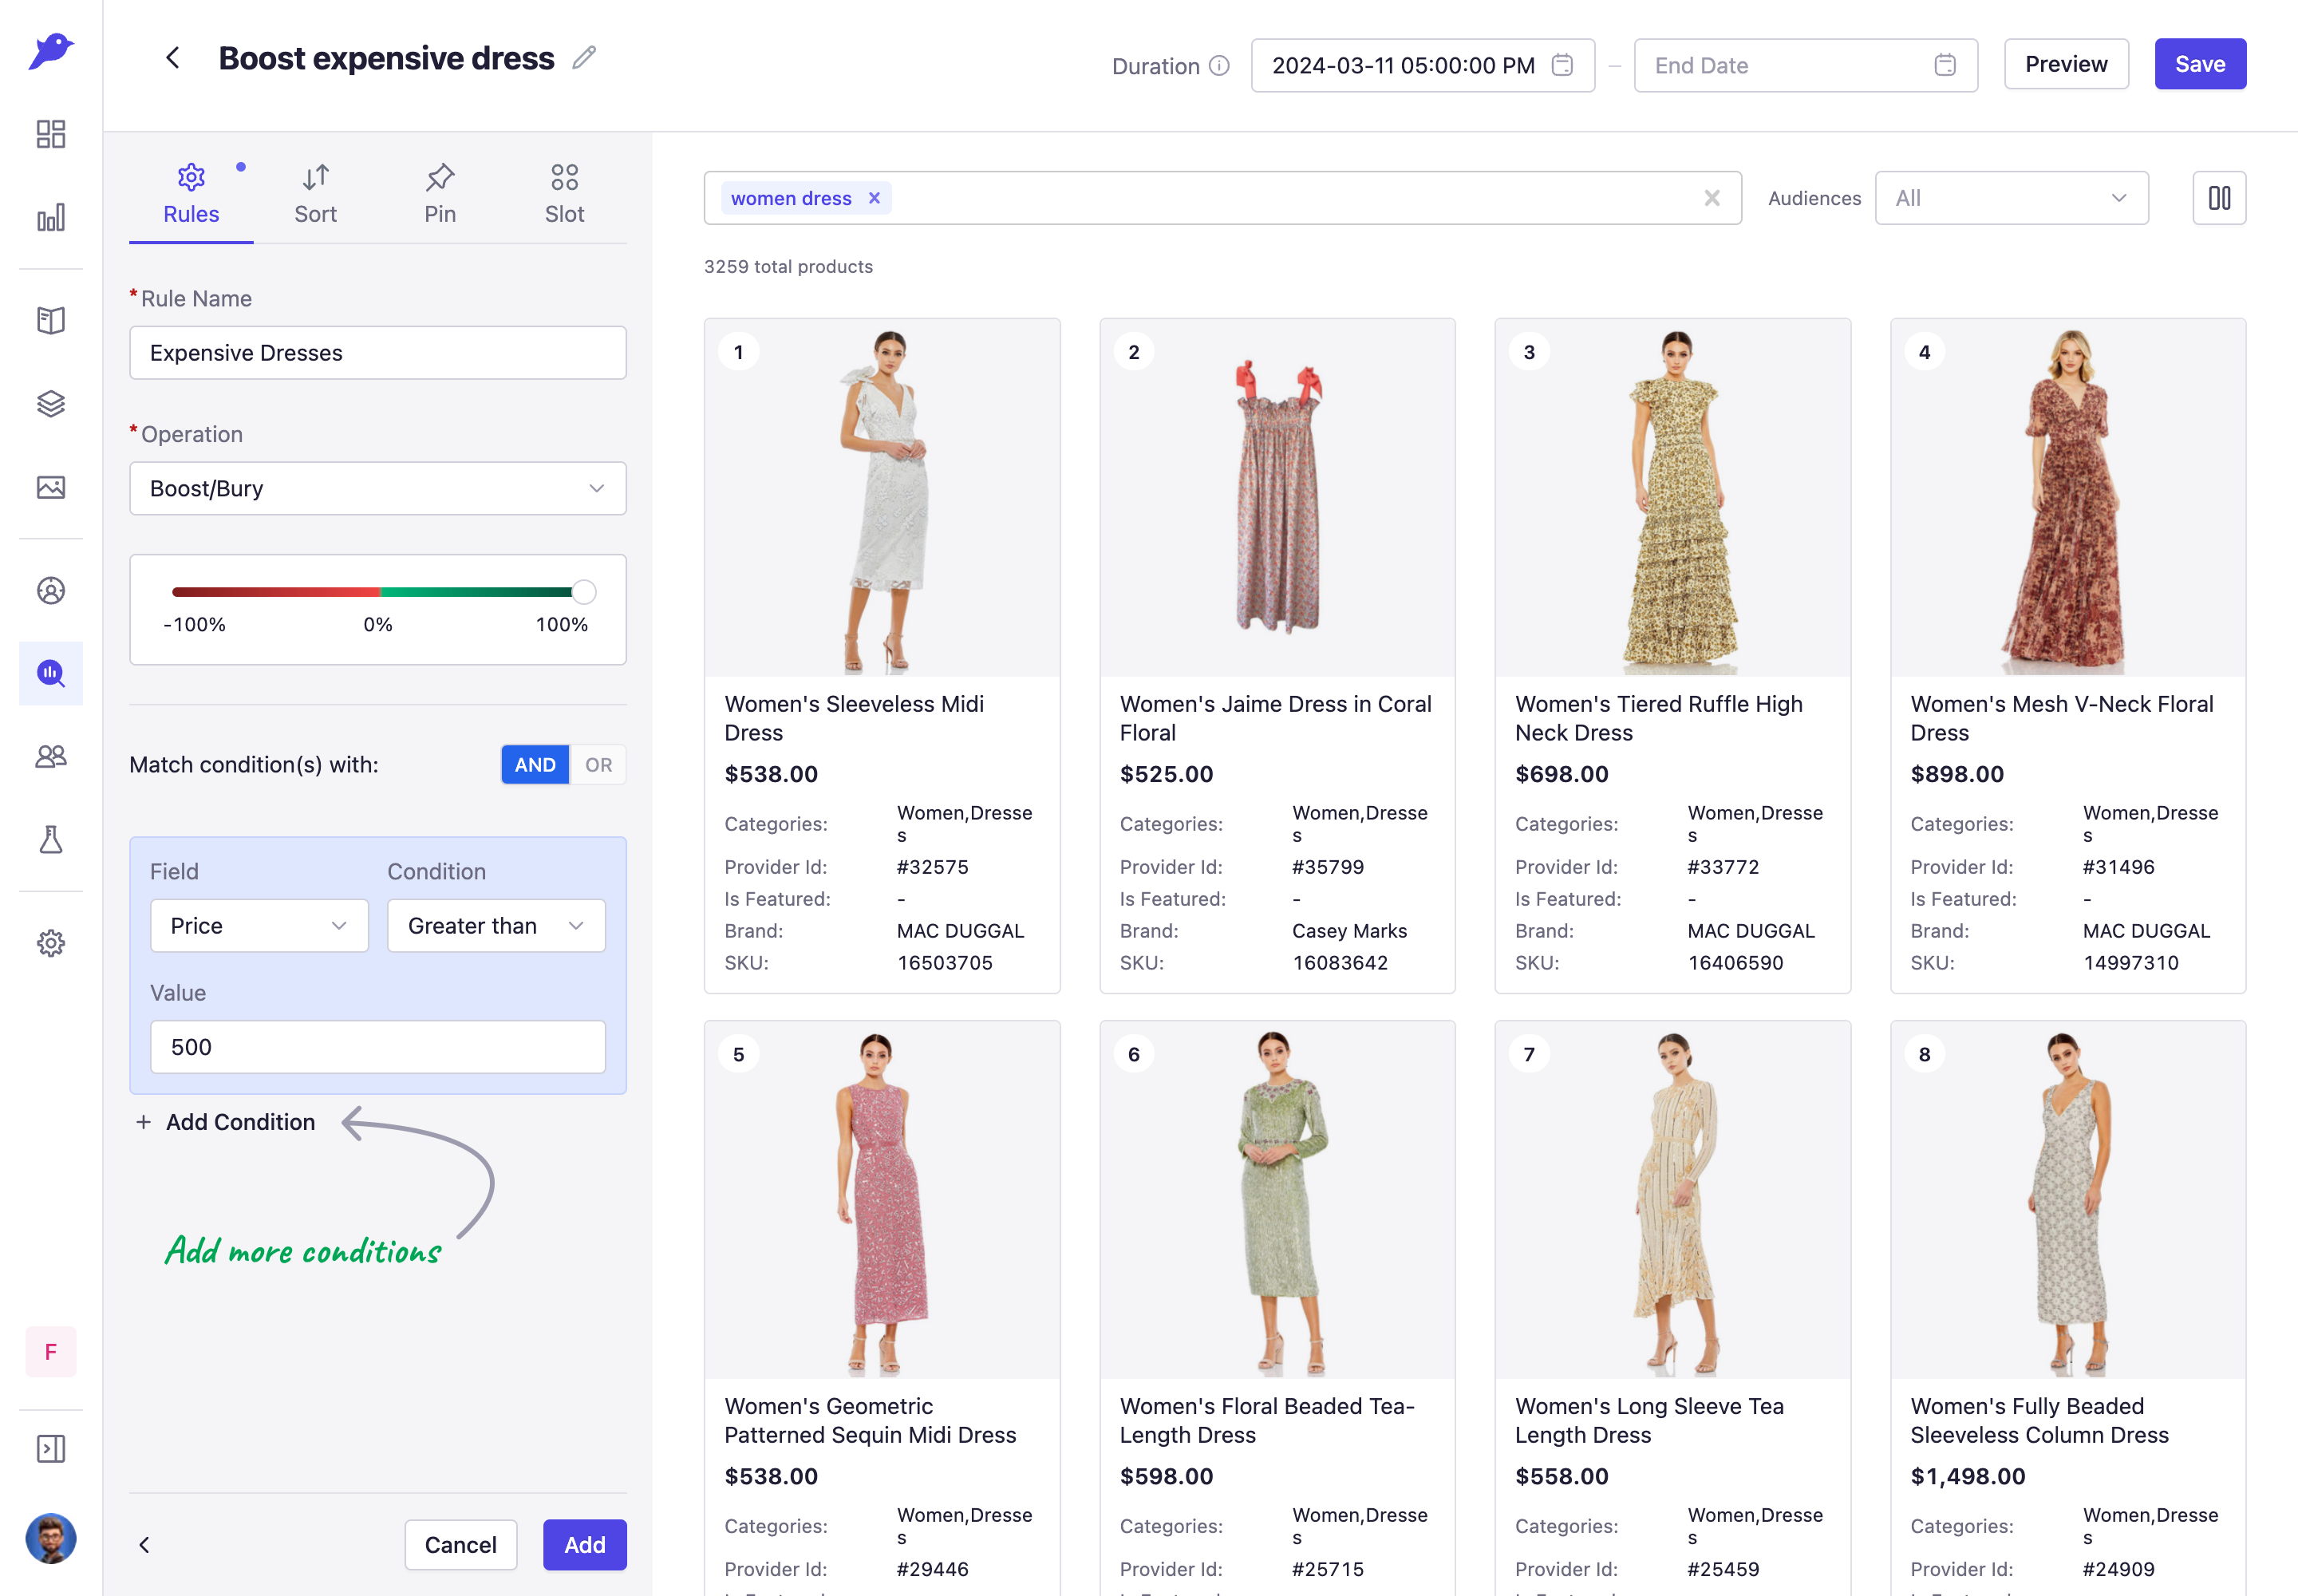
Task: Open the Operation Boost/Bury dropdown
Action: (x=378, y=488)
